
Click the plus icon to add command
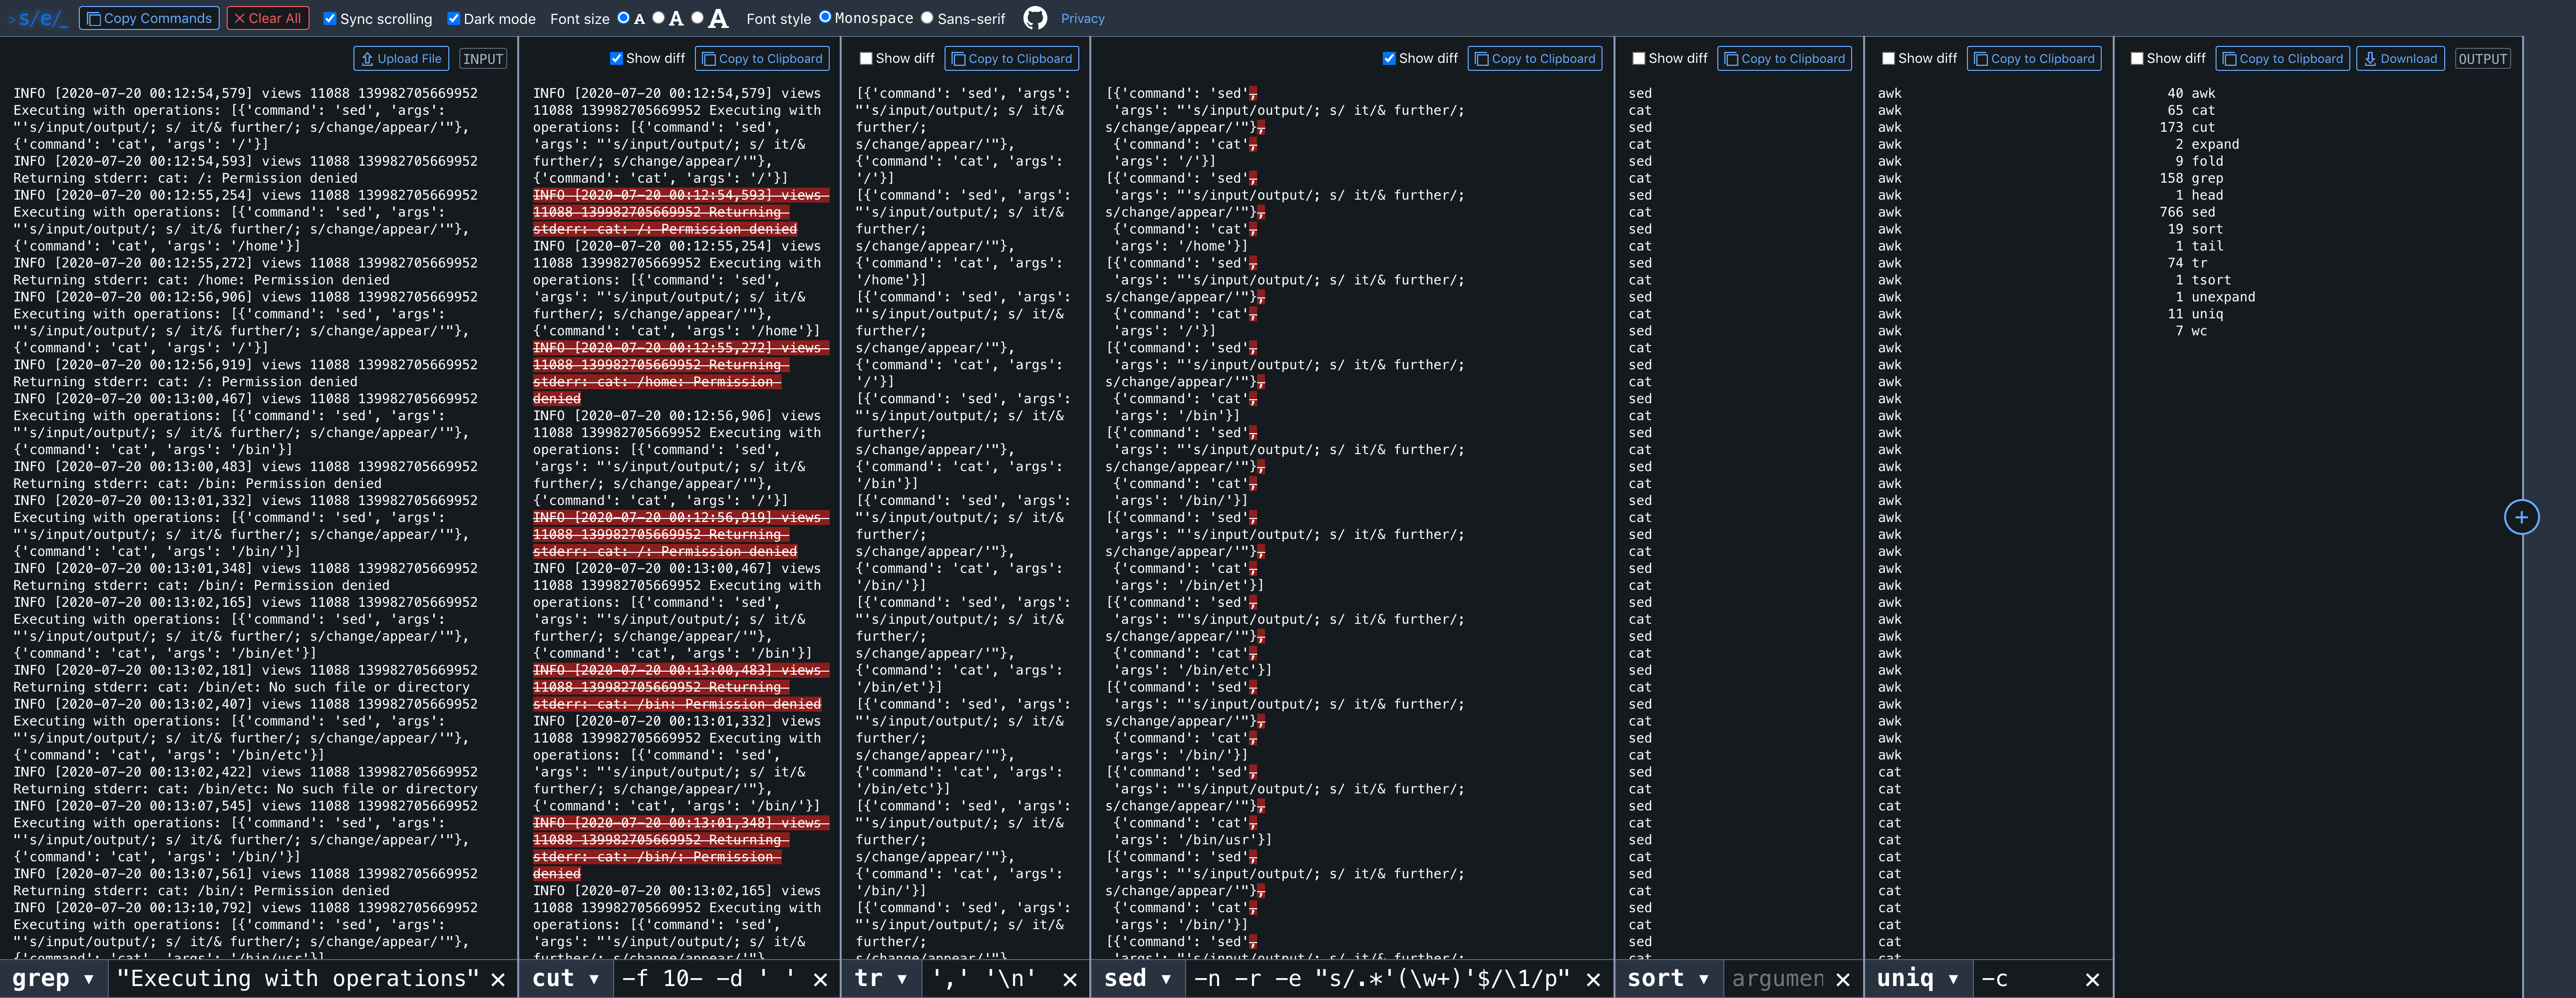(x=2520, y=517)
